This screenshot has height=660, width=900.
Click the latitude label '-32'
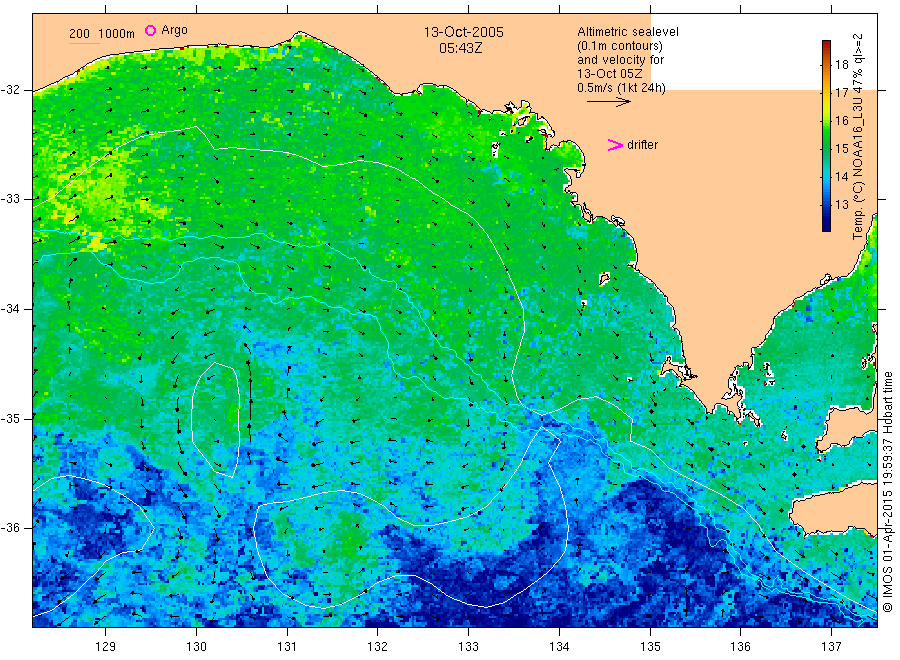[10, 90]
